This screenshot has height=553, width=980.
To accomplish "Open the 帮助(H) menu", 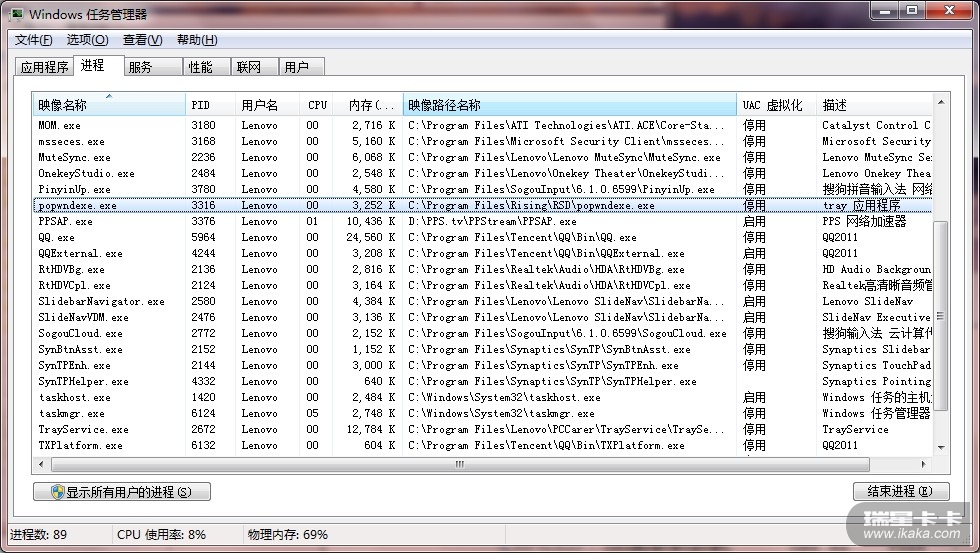I will pos(197,40).
